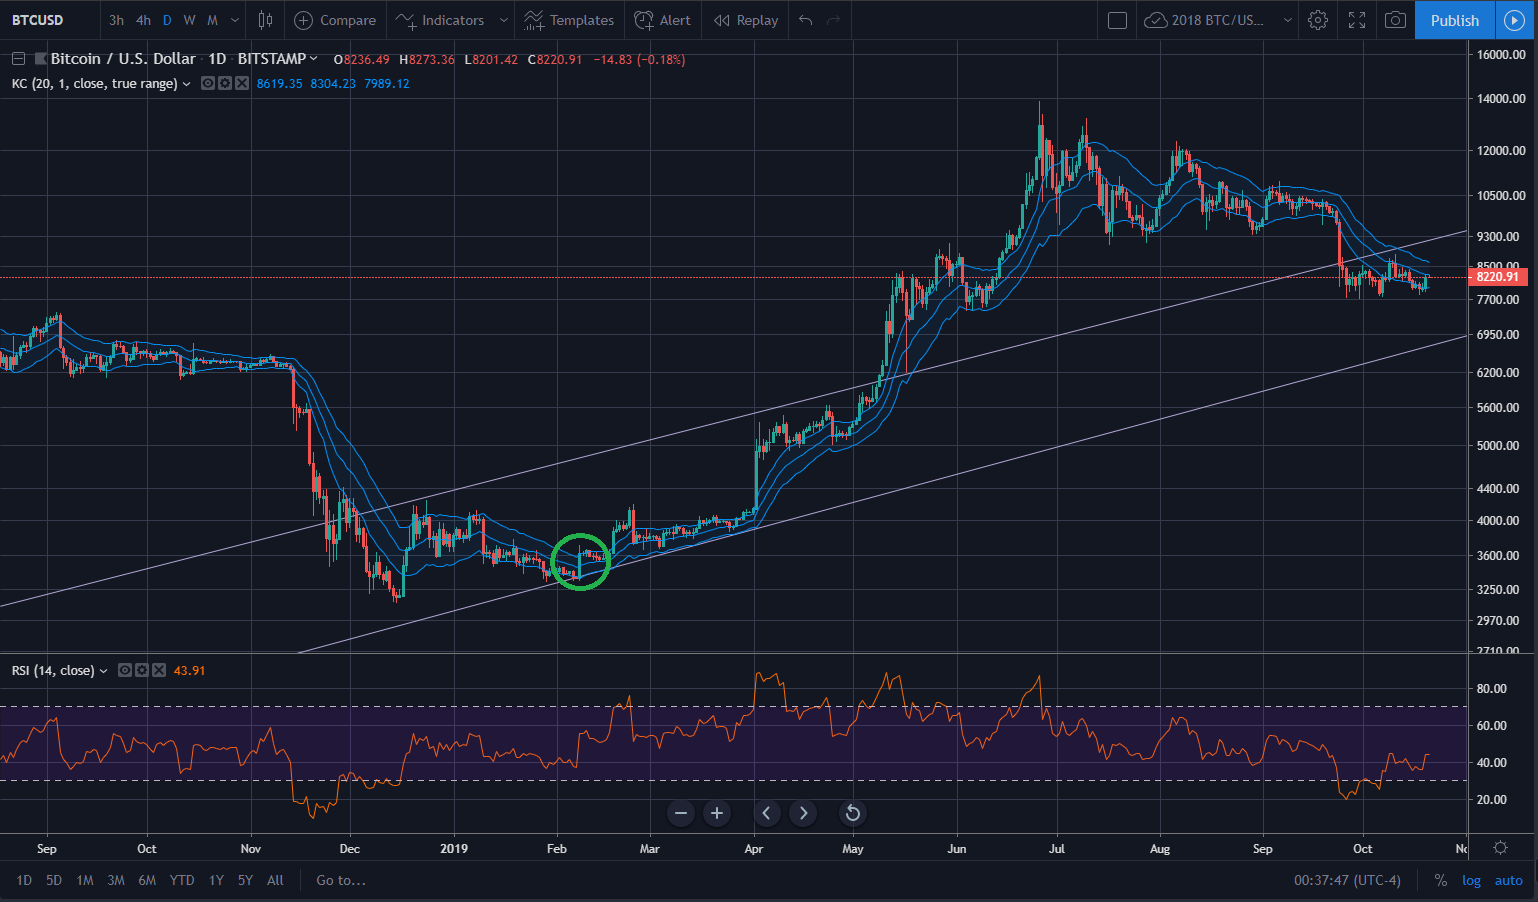Take a chart snapshot with camera icon
1538x902 pixels.
click(x=1395, y=20)
